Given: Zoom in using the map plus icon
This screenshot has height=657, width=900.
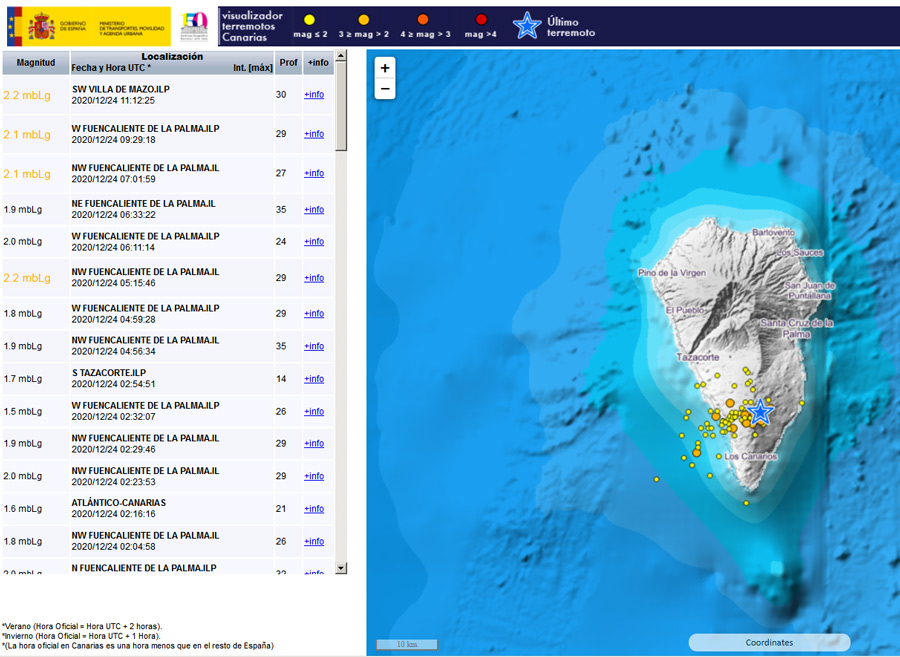Looking at the screenshot, I should tap(384, 69).
